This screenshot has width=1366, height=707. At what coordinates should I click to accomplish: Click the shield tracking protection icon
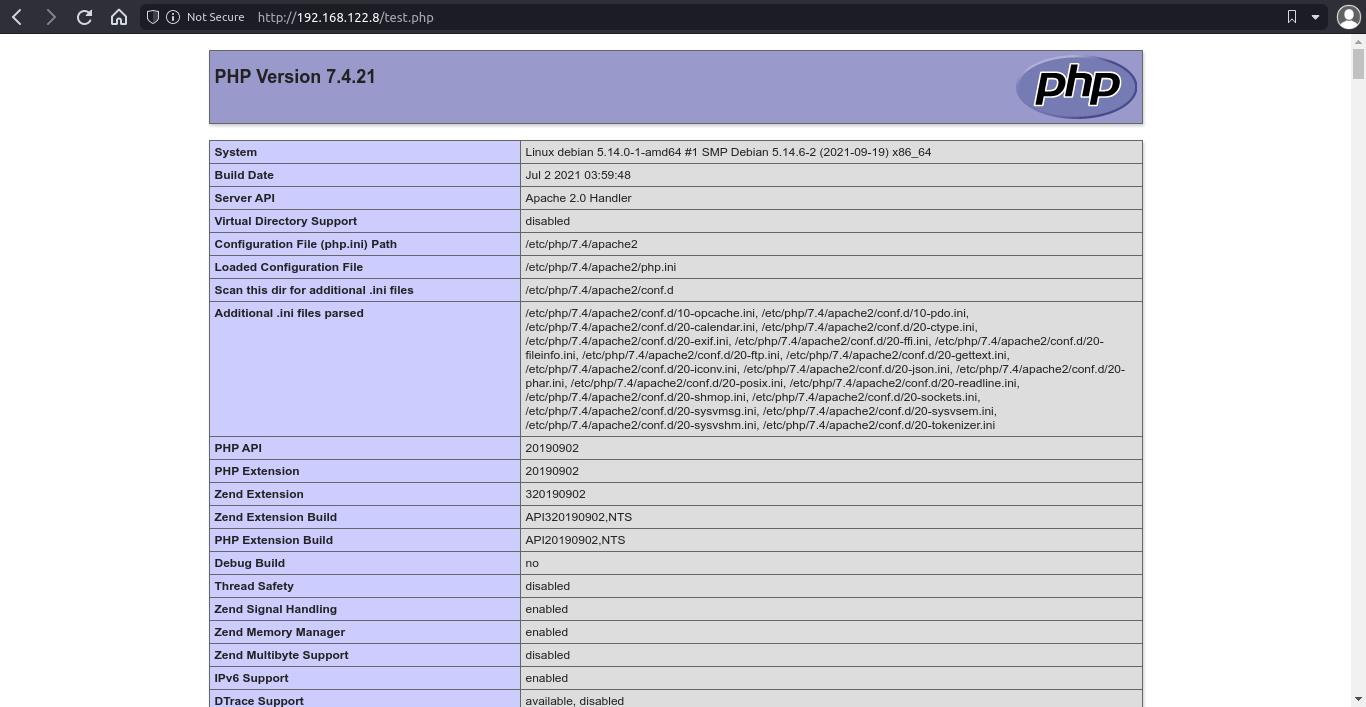point(152,17)
